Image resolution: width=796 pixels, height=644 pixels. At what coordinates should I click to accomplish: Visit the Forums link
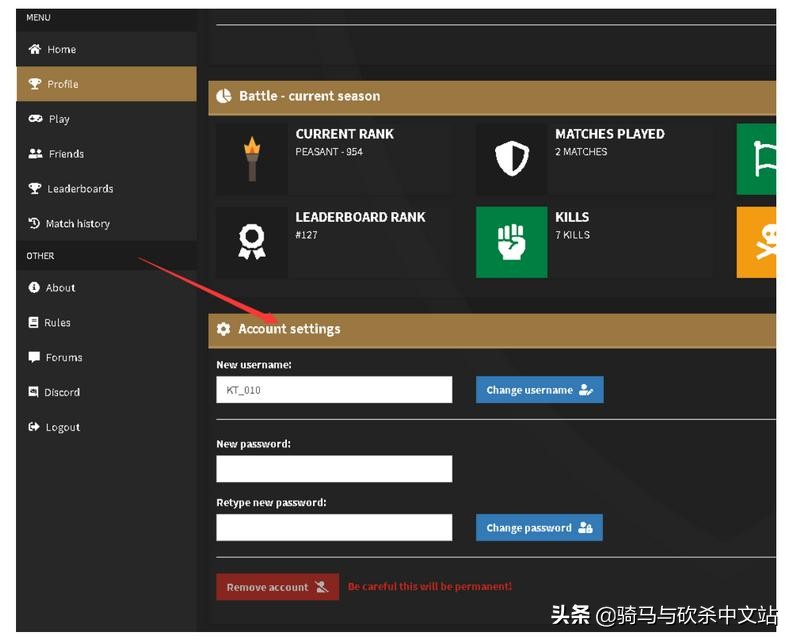[107, 357]
